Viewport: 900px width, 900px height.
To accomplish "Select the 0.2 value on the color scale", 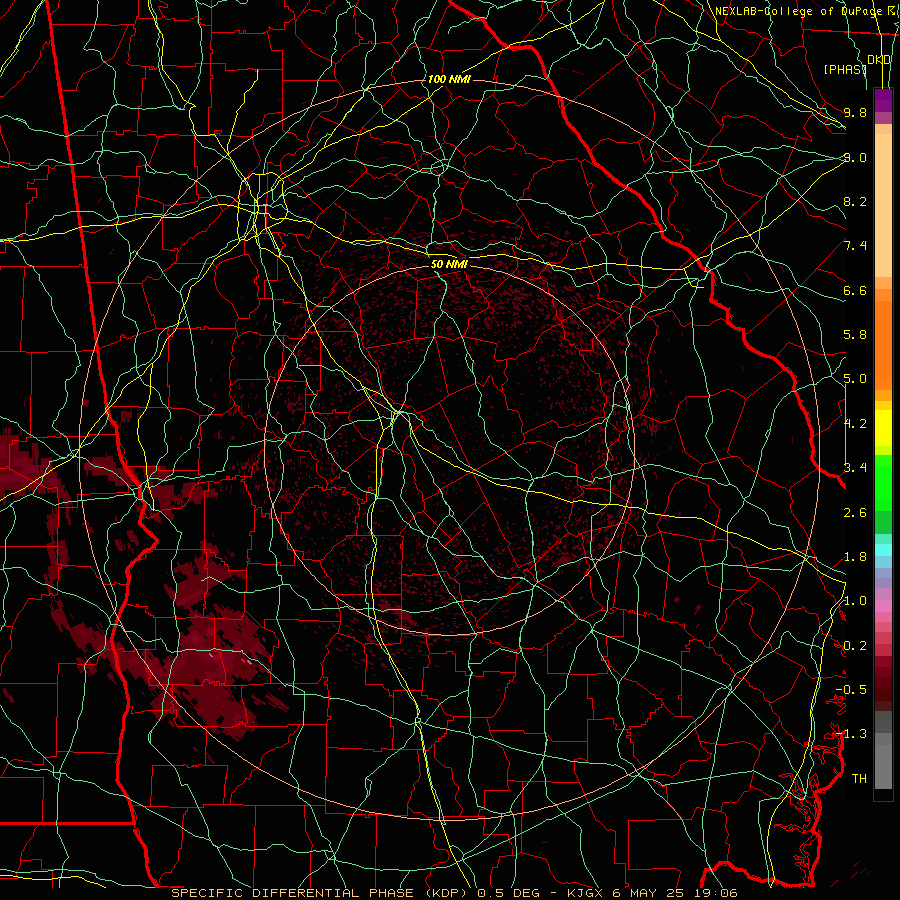I will tap(855, 646).
